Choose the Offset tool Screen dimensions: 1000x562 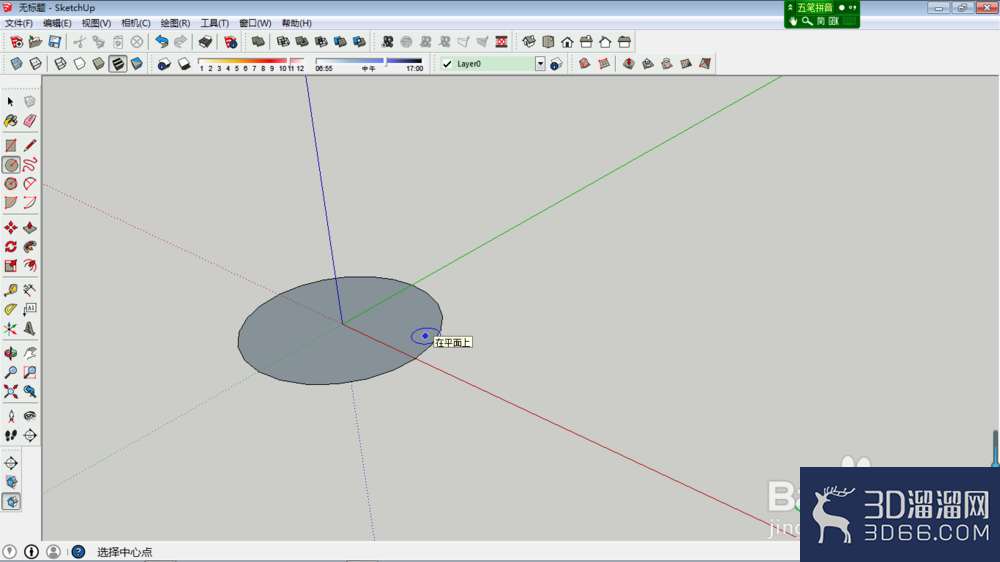tap(30, 265)
